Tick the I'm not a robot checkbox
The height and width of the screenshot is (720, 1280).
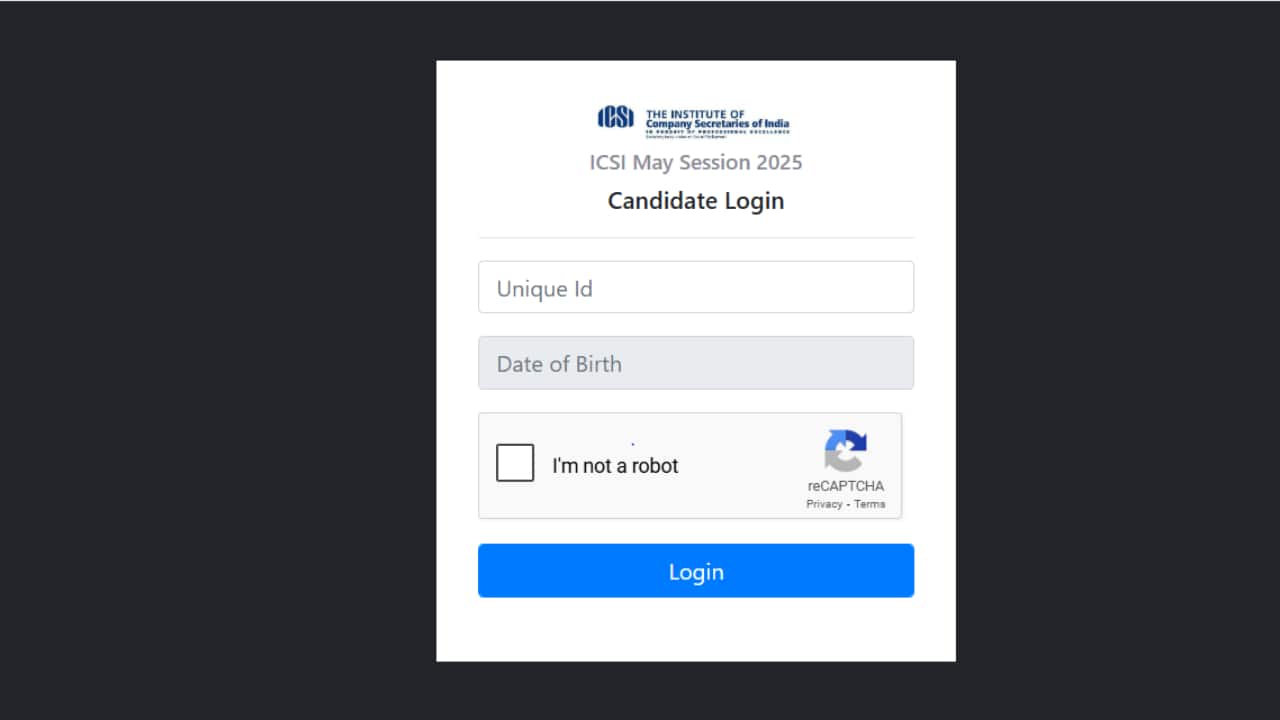pos(515,463)
